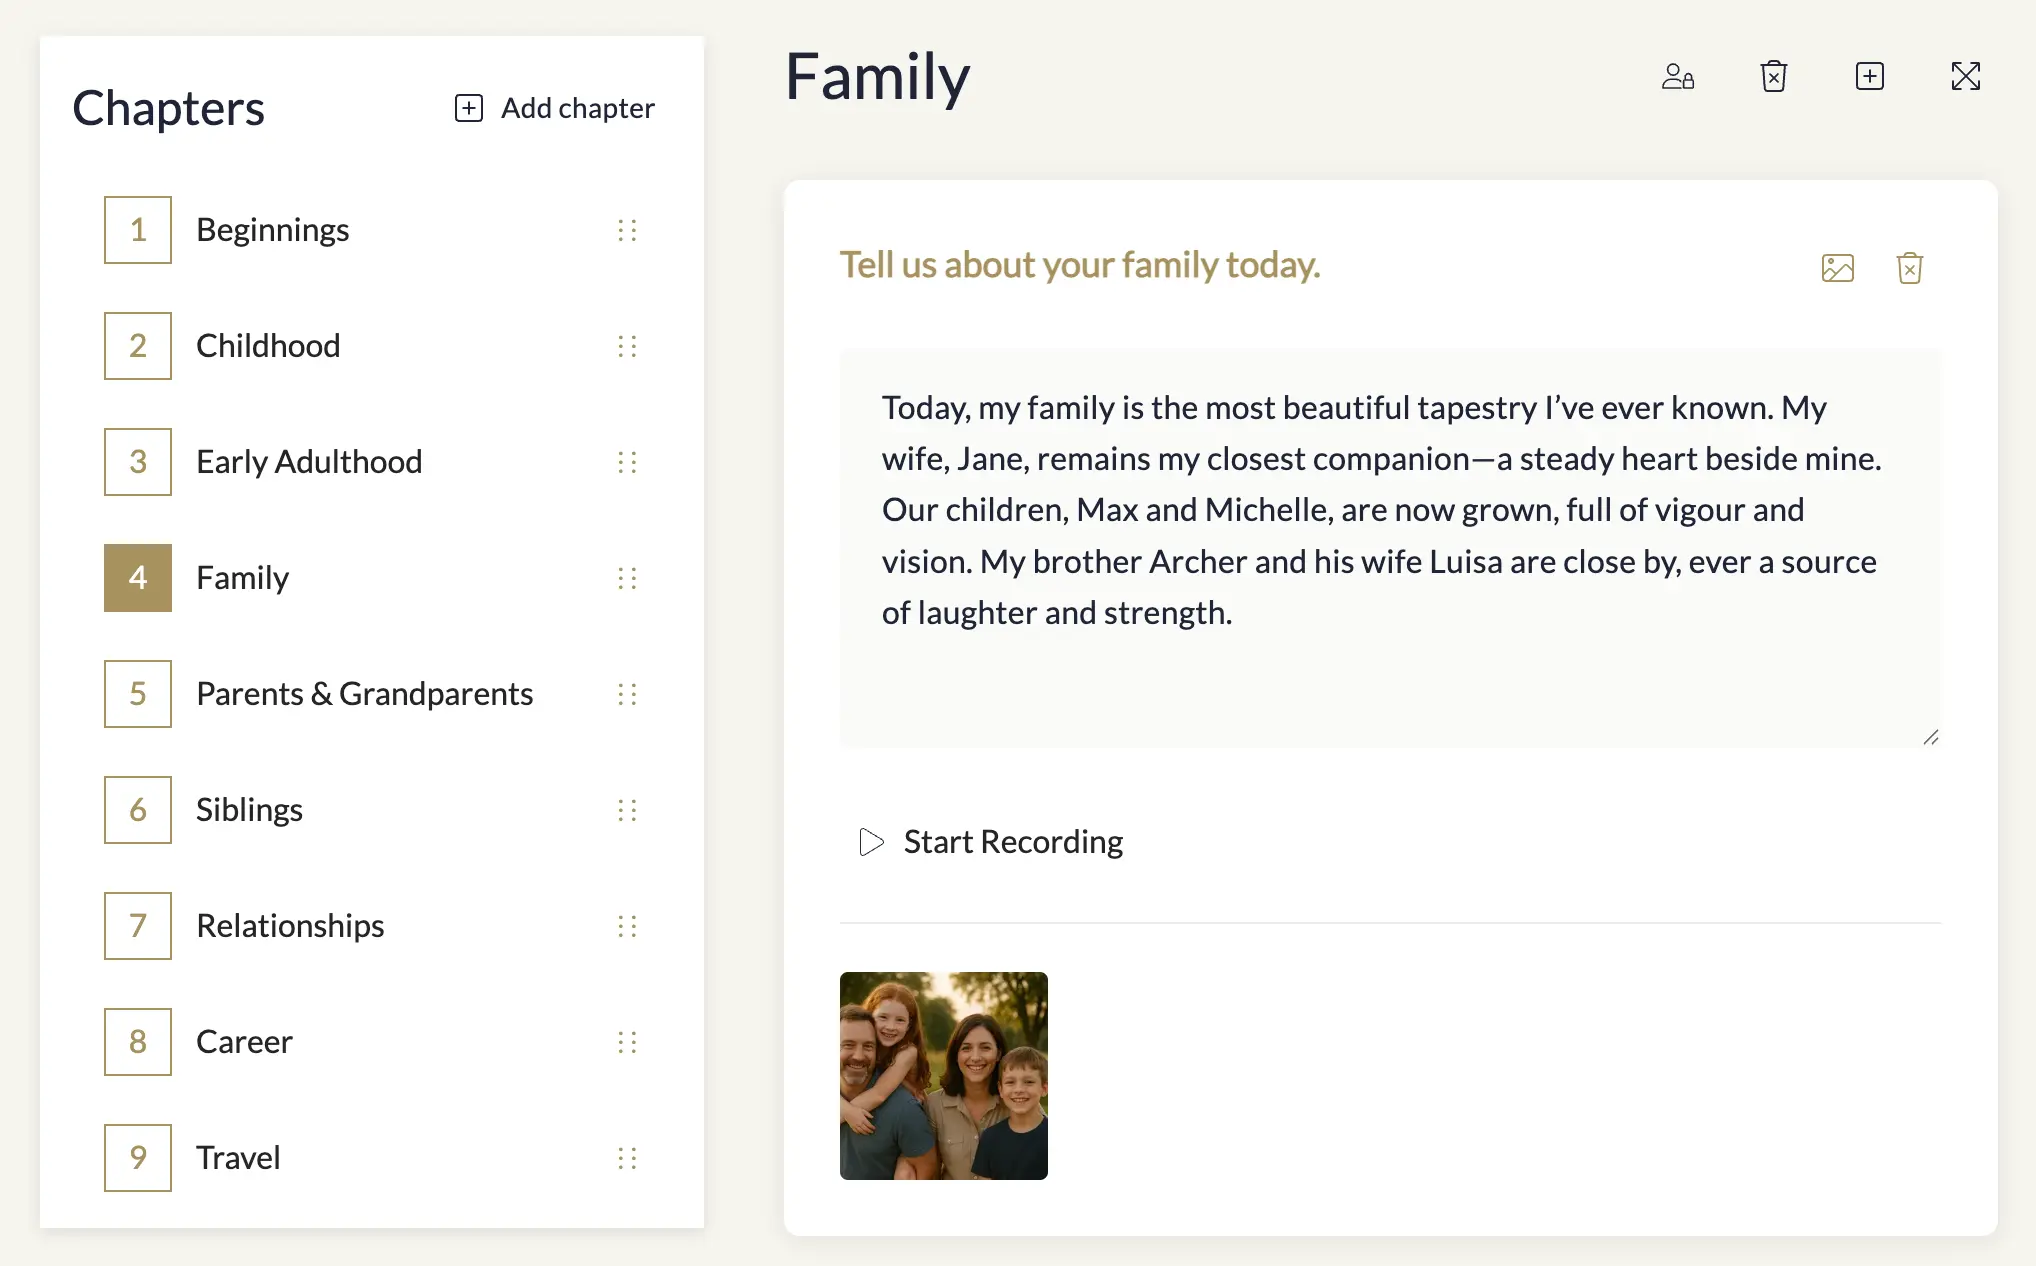Click the highlighted chapter number 4 box

click(x=138, y=578)
